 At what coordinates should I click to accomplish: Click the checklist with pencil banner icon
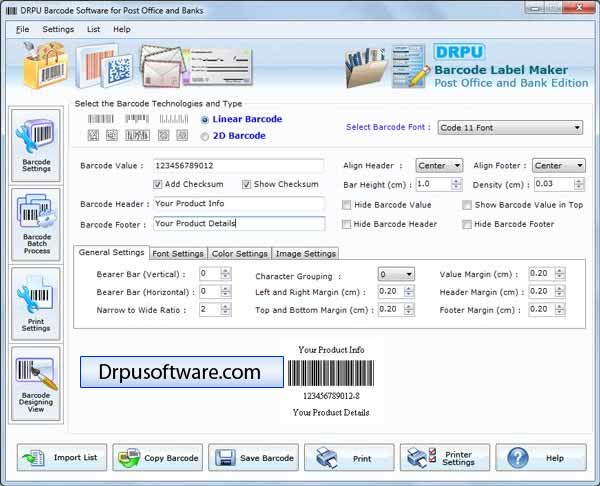(x=409, y=66)
